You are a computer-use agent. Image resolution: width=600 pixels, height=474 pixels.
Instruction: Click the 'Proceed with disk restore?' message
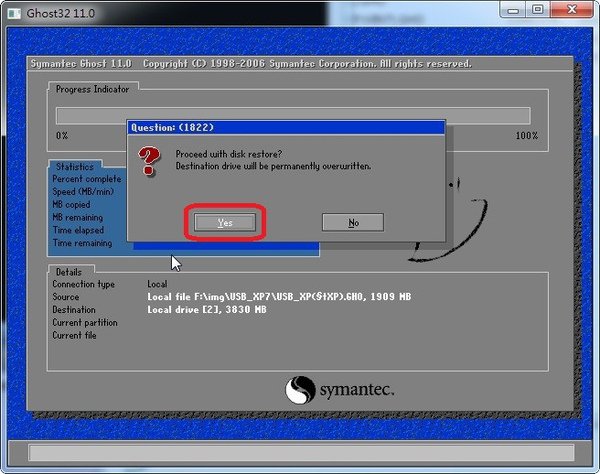pyautogui.click(x=228, y=154)
